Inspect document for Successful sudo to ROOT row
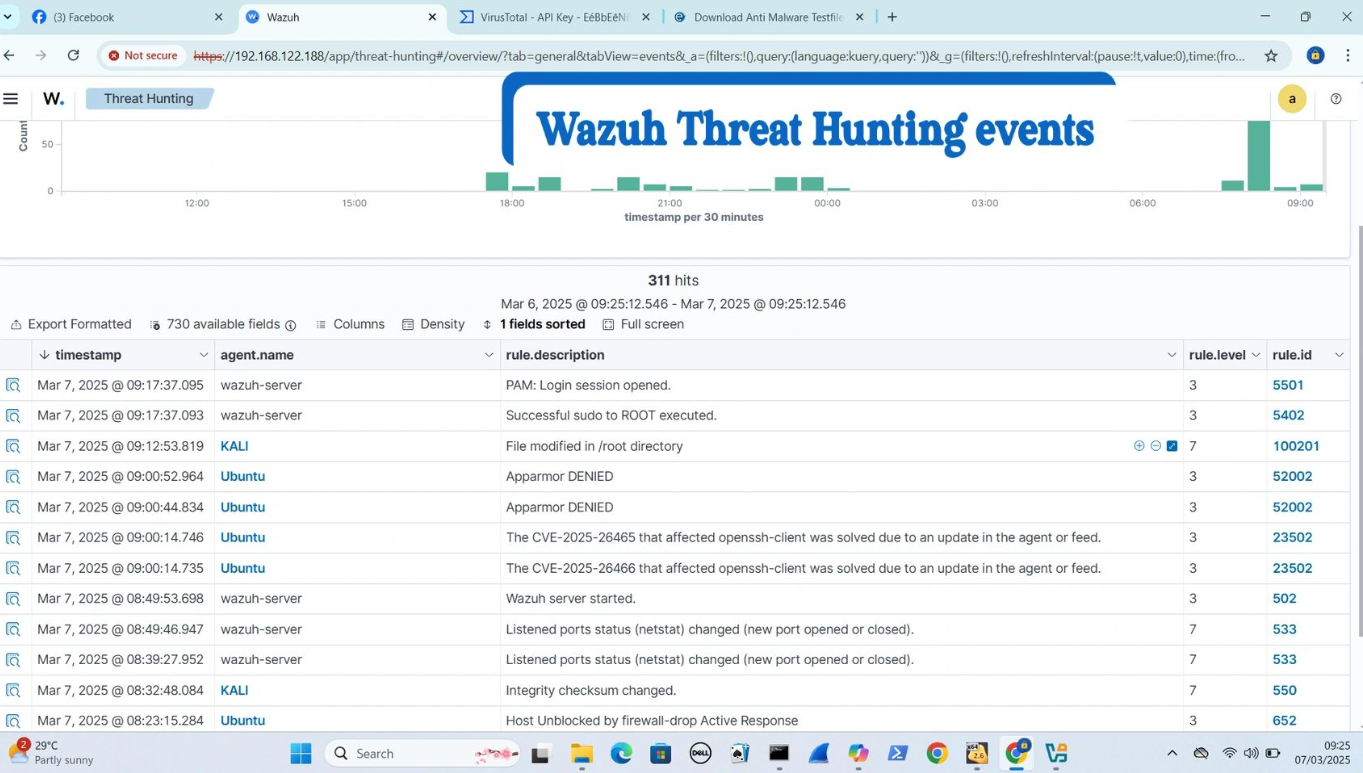Screen dimensions: 1363x773 pyautogui.click(x=13, y=415)
